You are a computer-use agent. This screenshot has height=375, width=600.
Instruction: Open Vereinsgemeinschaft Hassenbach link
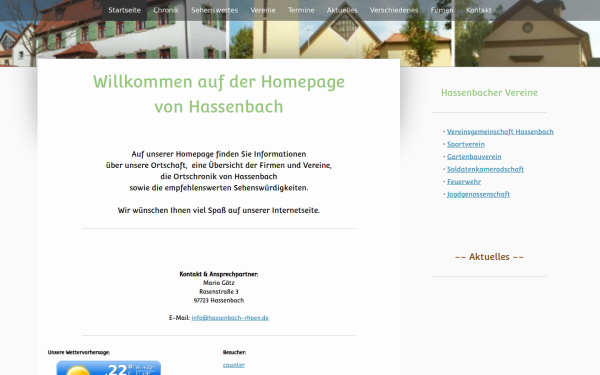coord(500,132)
